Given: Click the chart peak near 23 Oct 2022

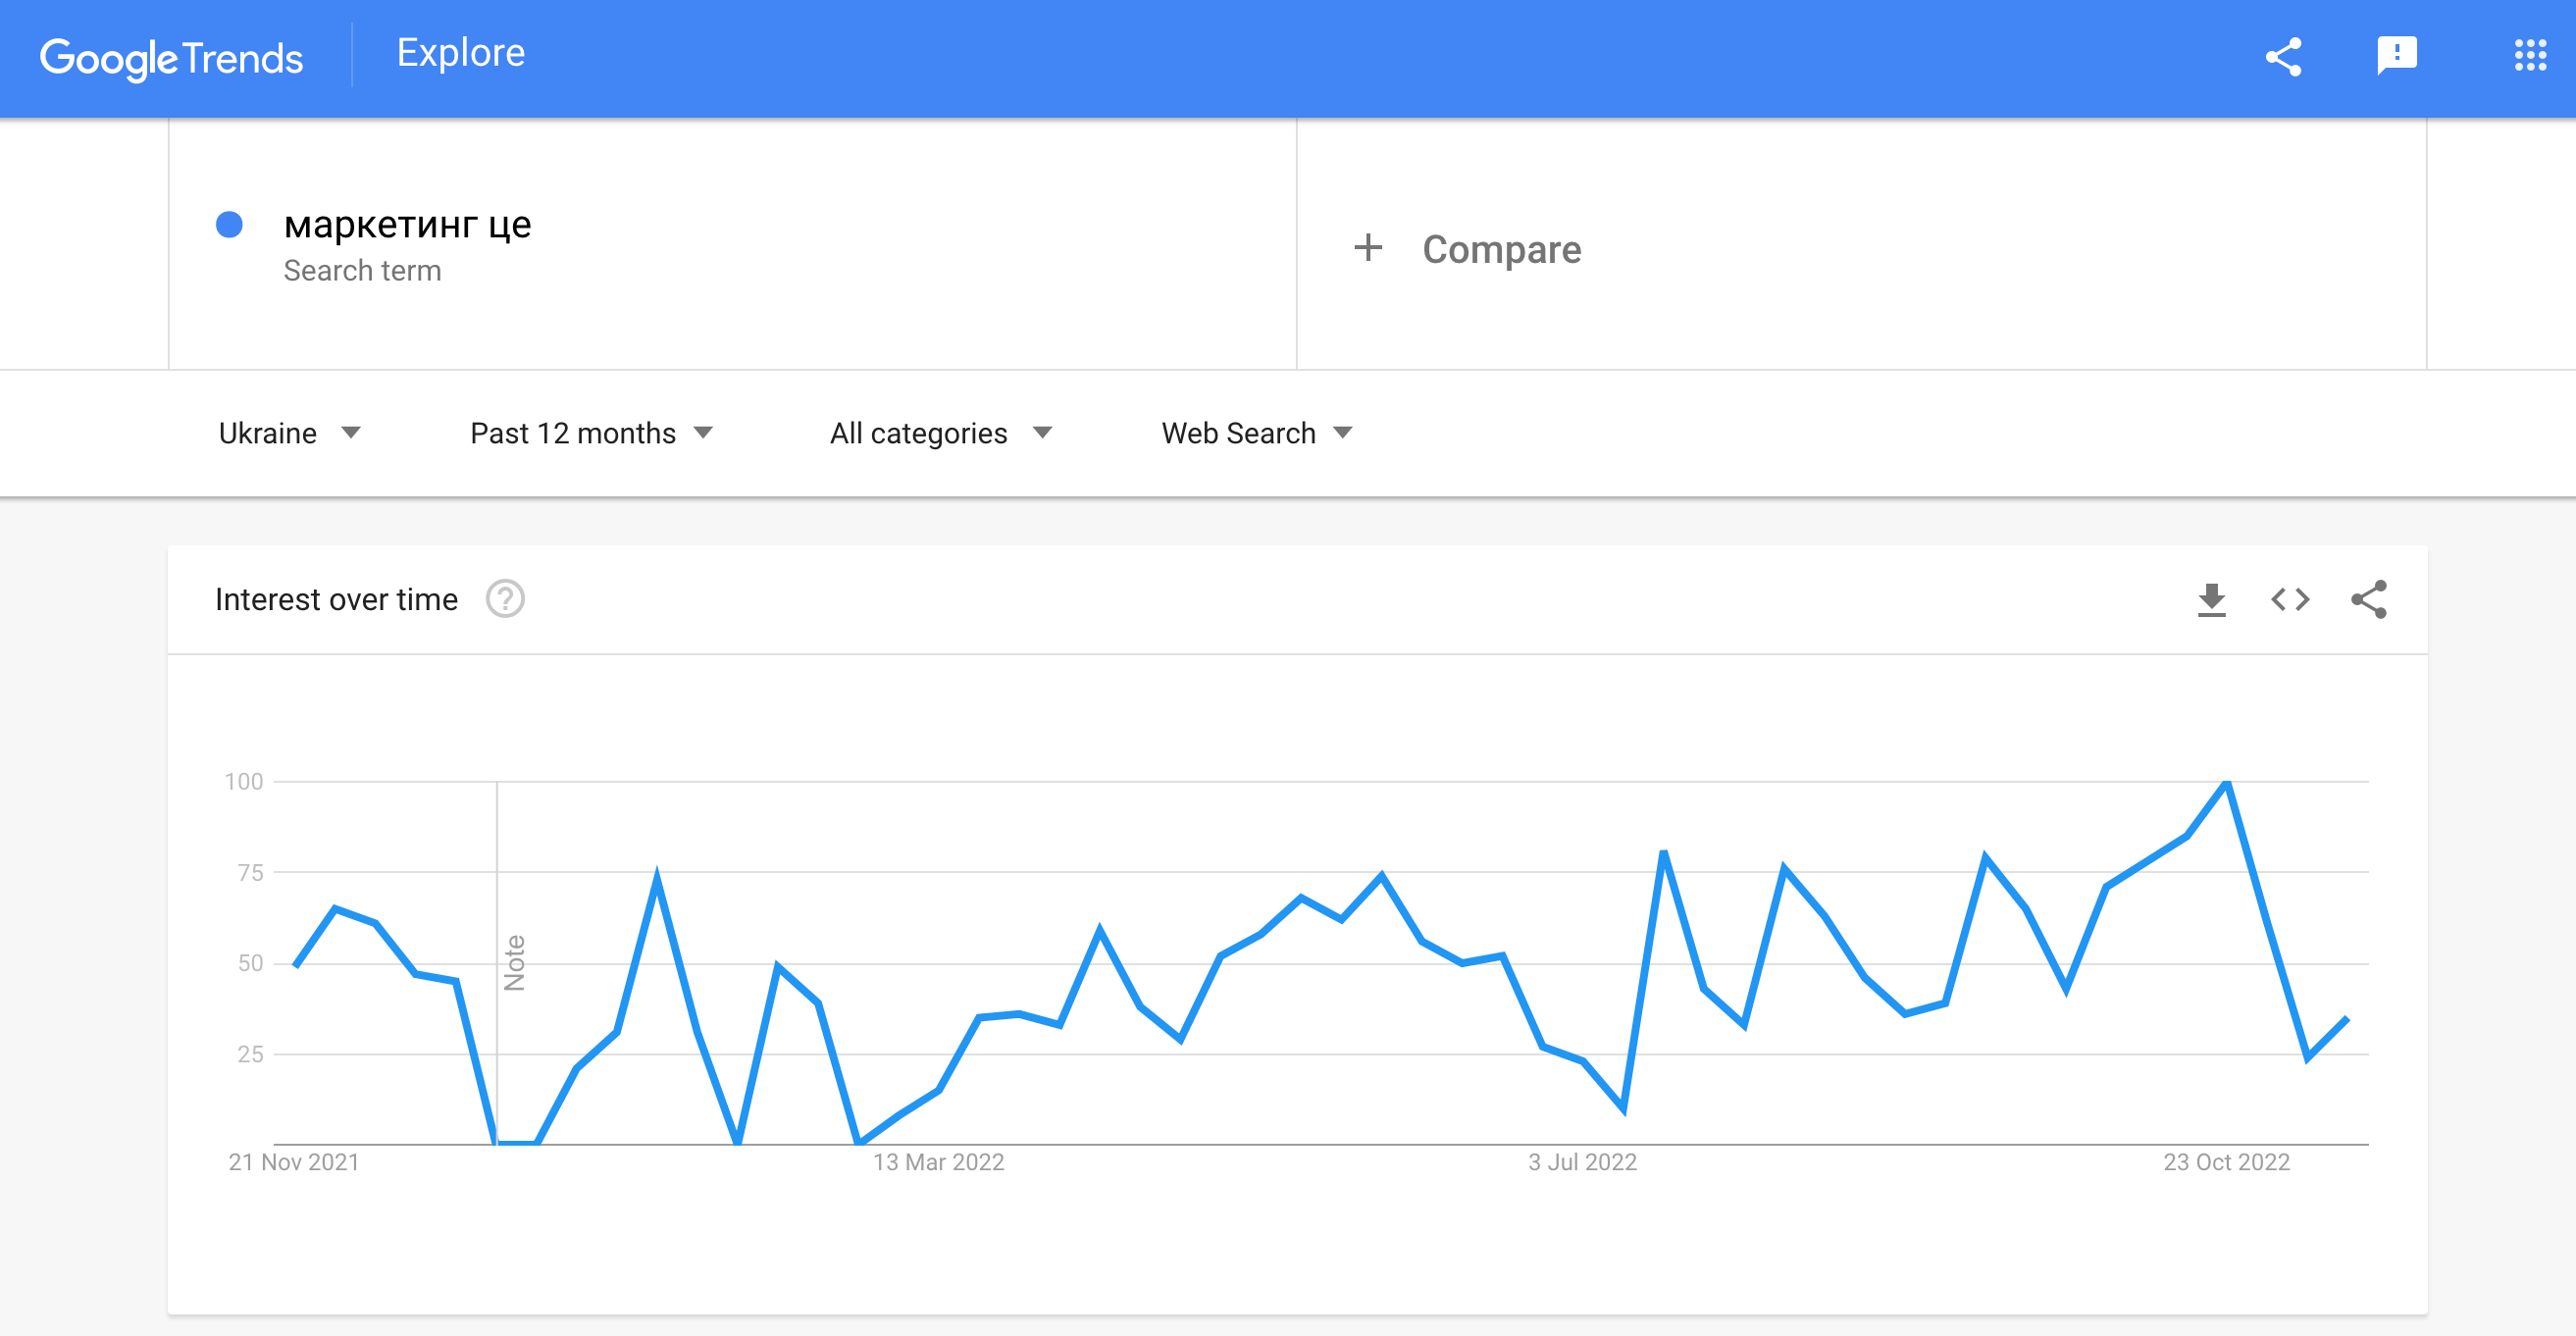Looking at the screenshot, I should point(2227,783).
